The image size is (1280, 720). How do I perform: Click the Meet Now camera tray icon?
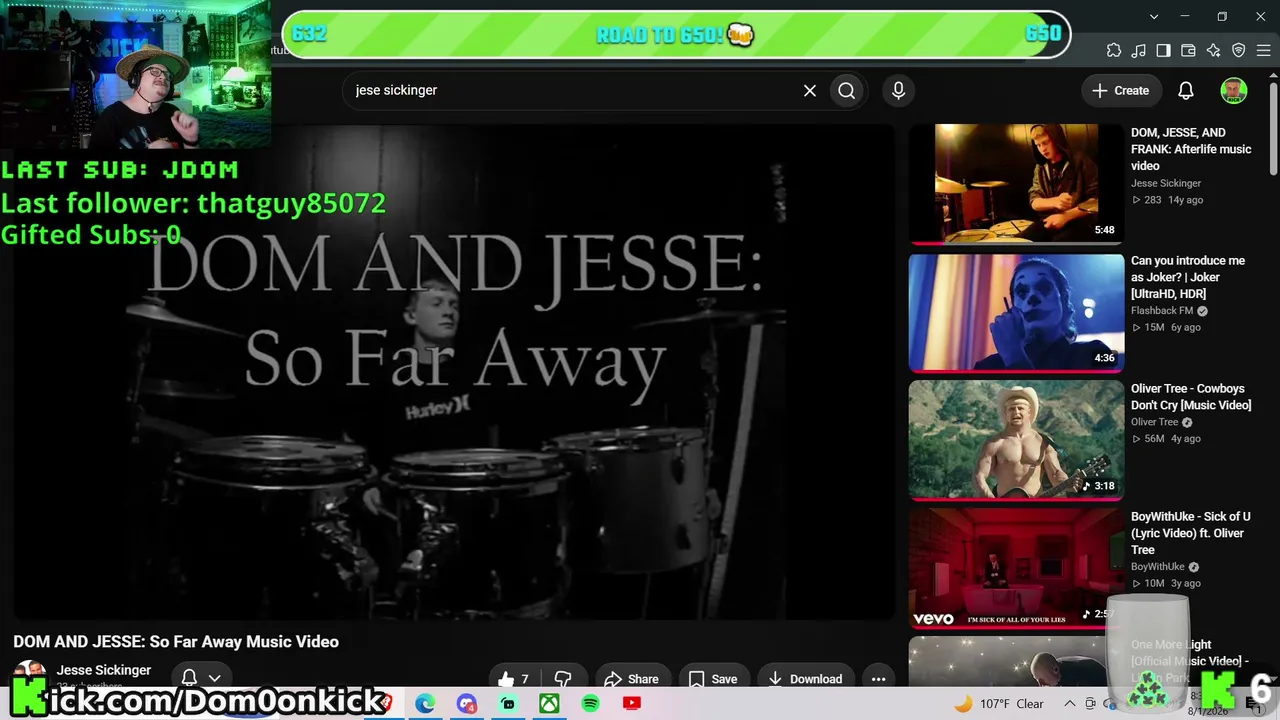(x=1090, y=704)
